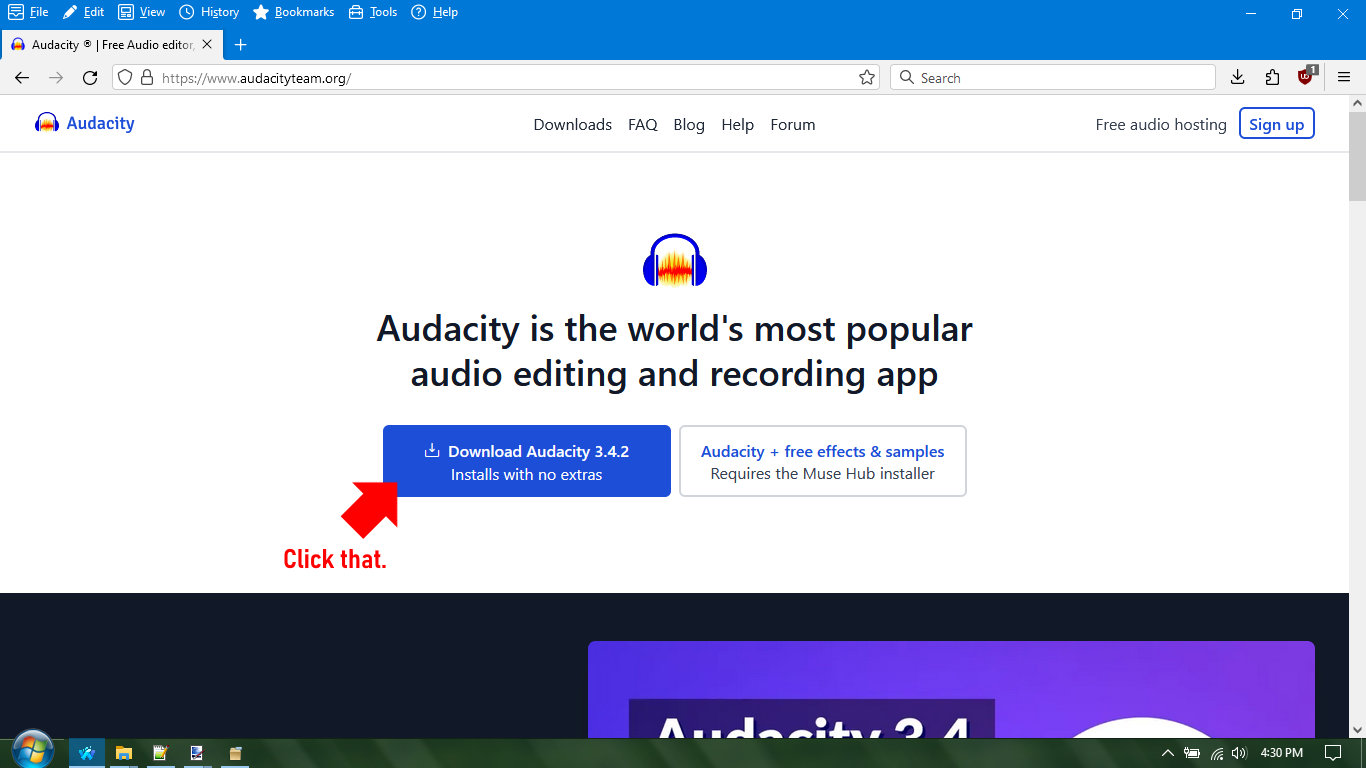Open the Downloads page

[572, 125]
